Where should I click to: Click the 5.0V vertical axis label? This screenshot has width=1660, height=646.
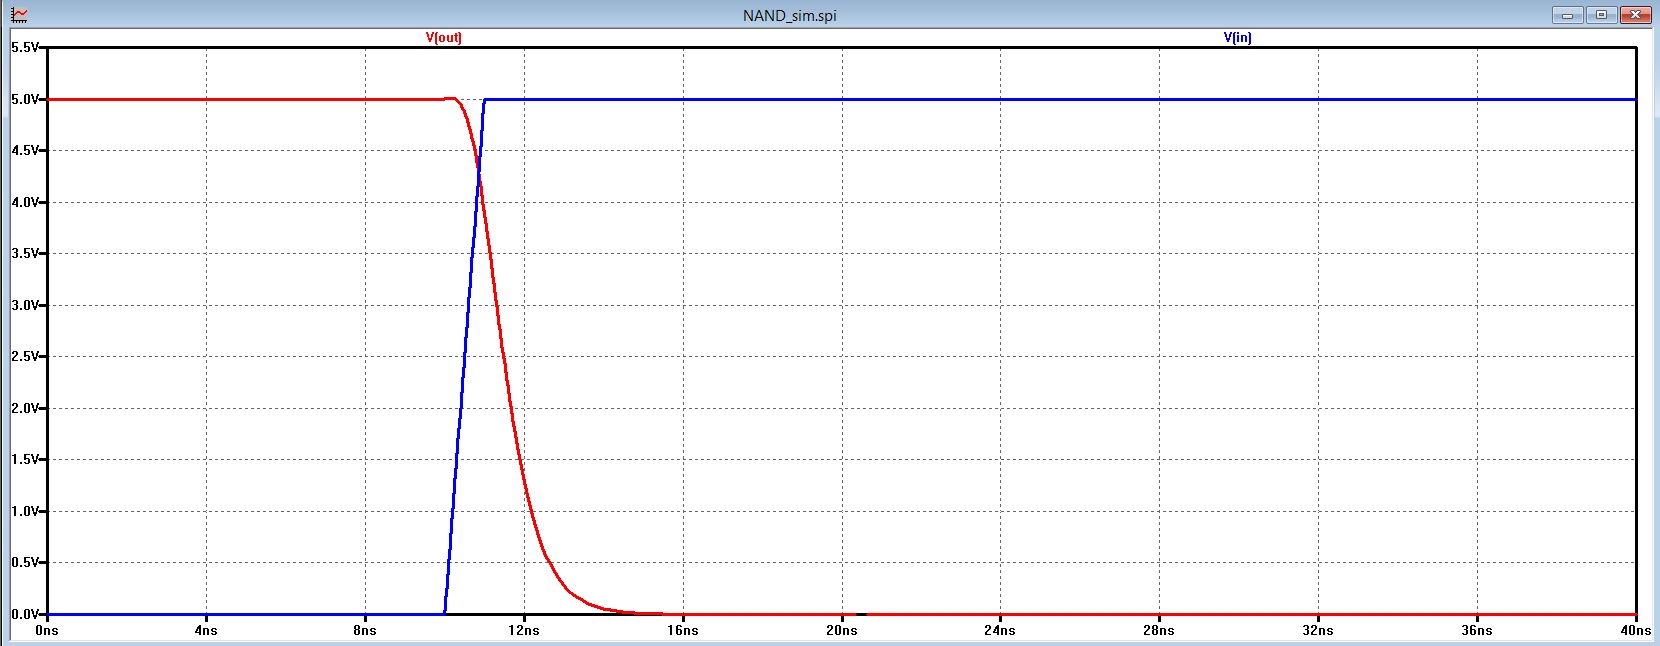coord(24,99)
